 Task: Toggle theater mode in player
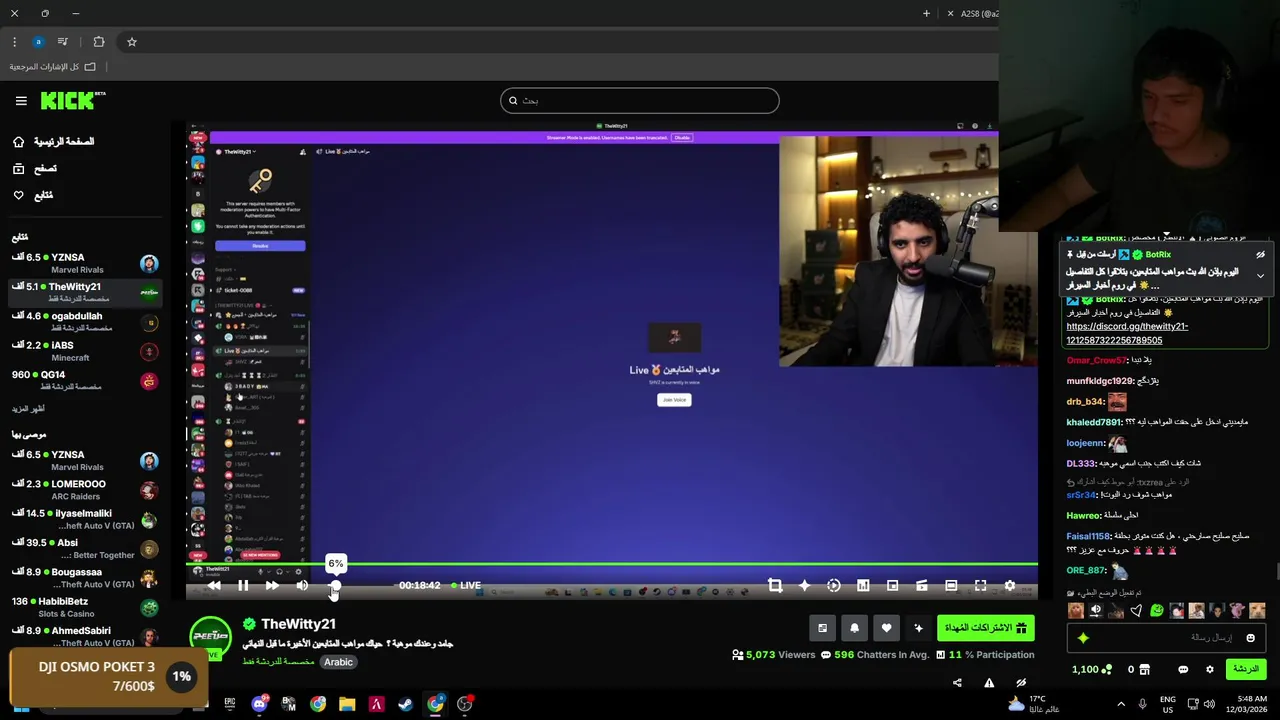[x=951, y=585]
